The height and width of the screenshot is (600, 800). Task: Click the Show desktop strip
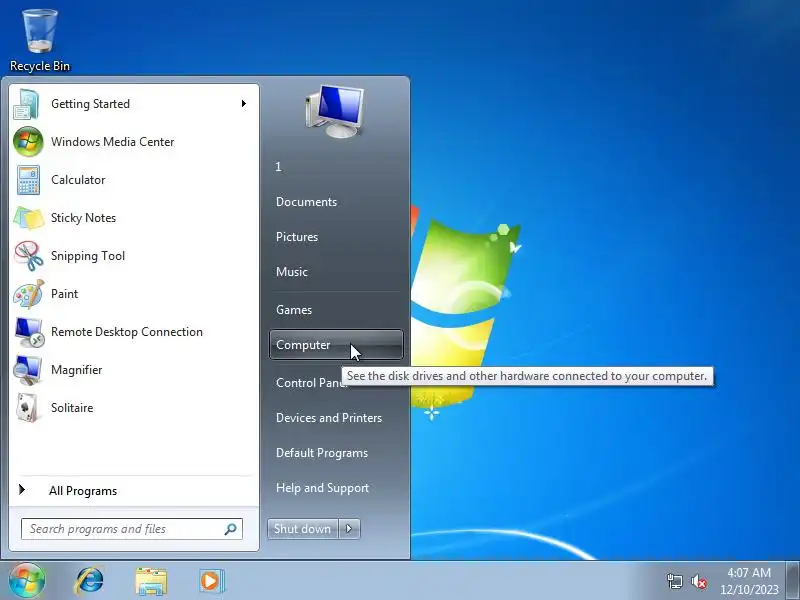792,581
